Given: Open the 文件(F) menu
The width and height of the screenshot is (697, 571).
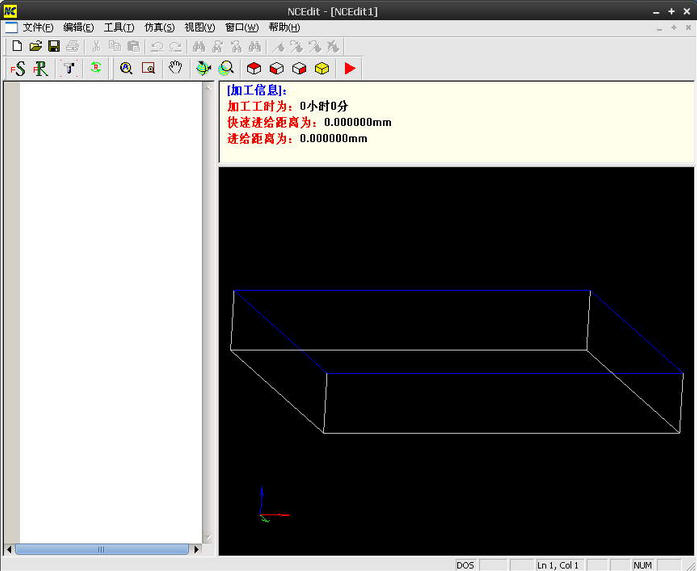Looking at the screenshot, I should point(38,27).
